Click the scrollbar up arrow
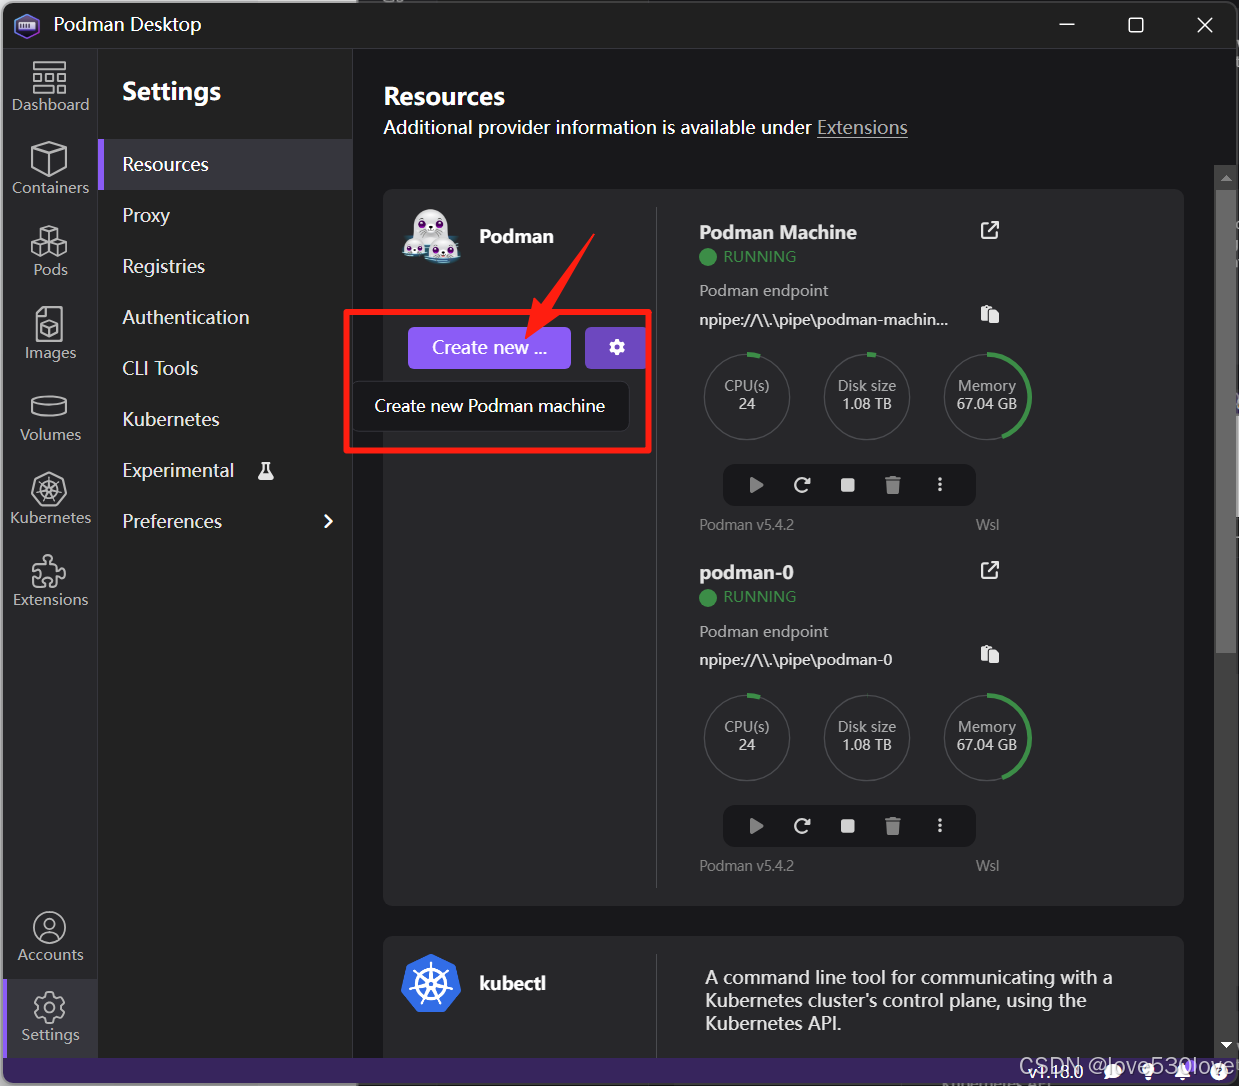The width and height of the screenshot is (1239, 1086). tap(1226, 178)
